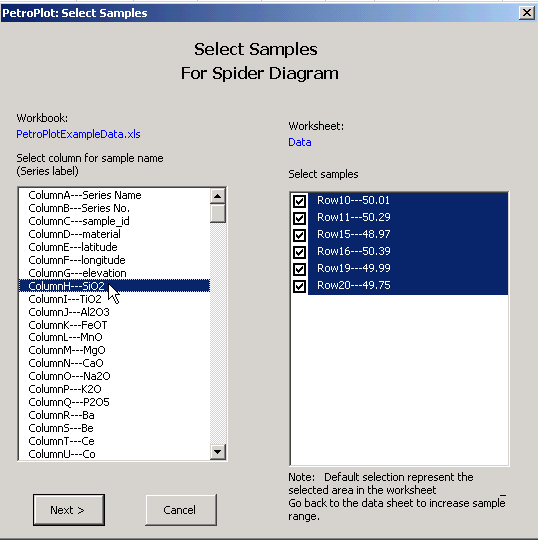The height and width of the screenshot is (540, 538).
Task: Choose ColumnQ---P2O5 from the list
Action: 114,402
